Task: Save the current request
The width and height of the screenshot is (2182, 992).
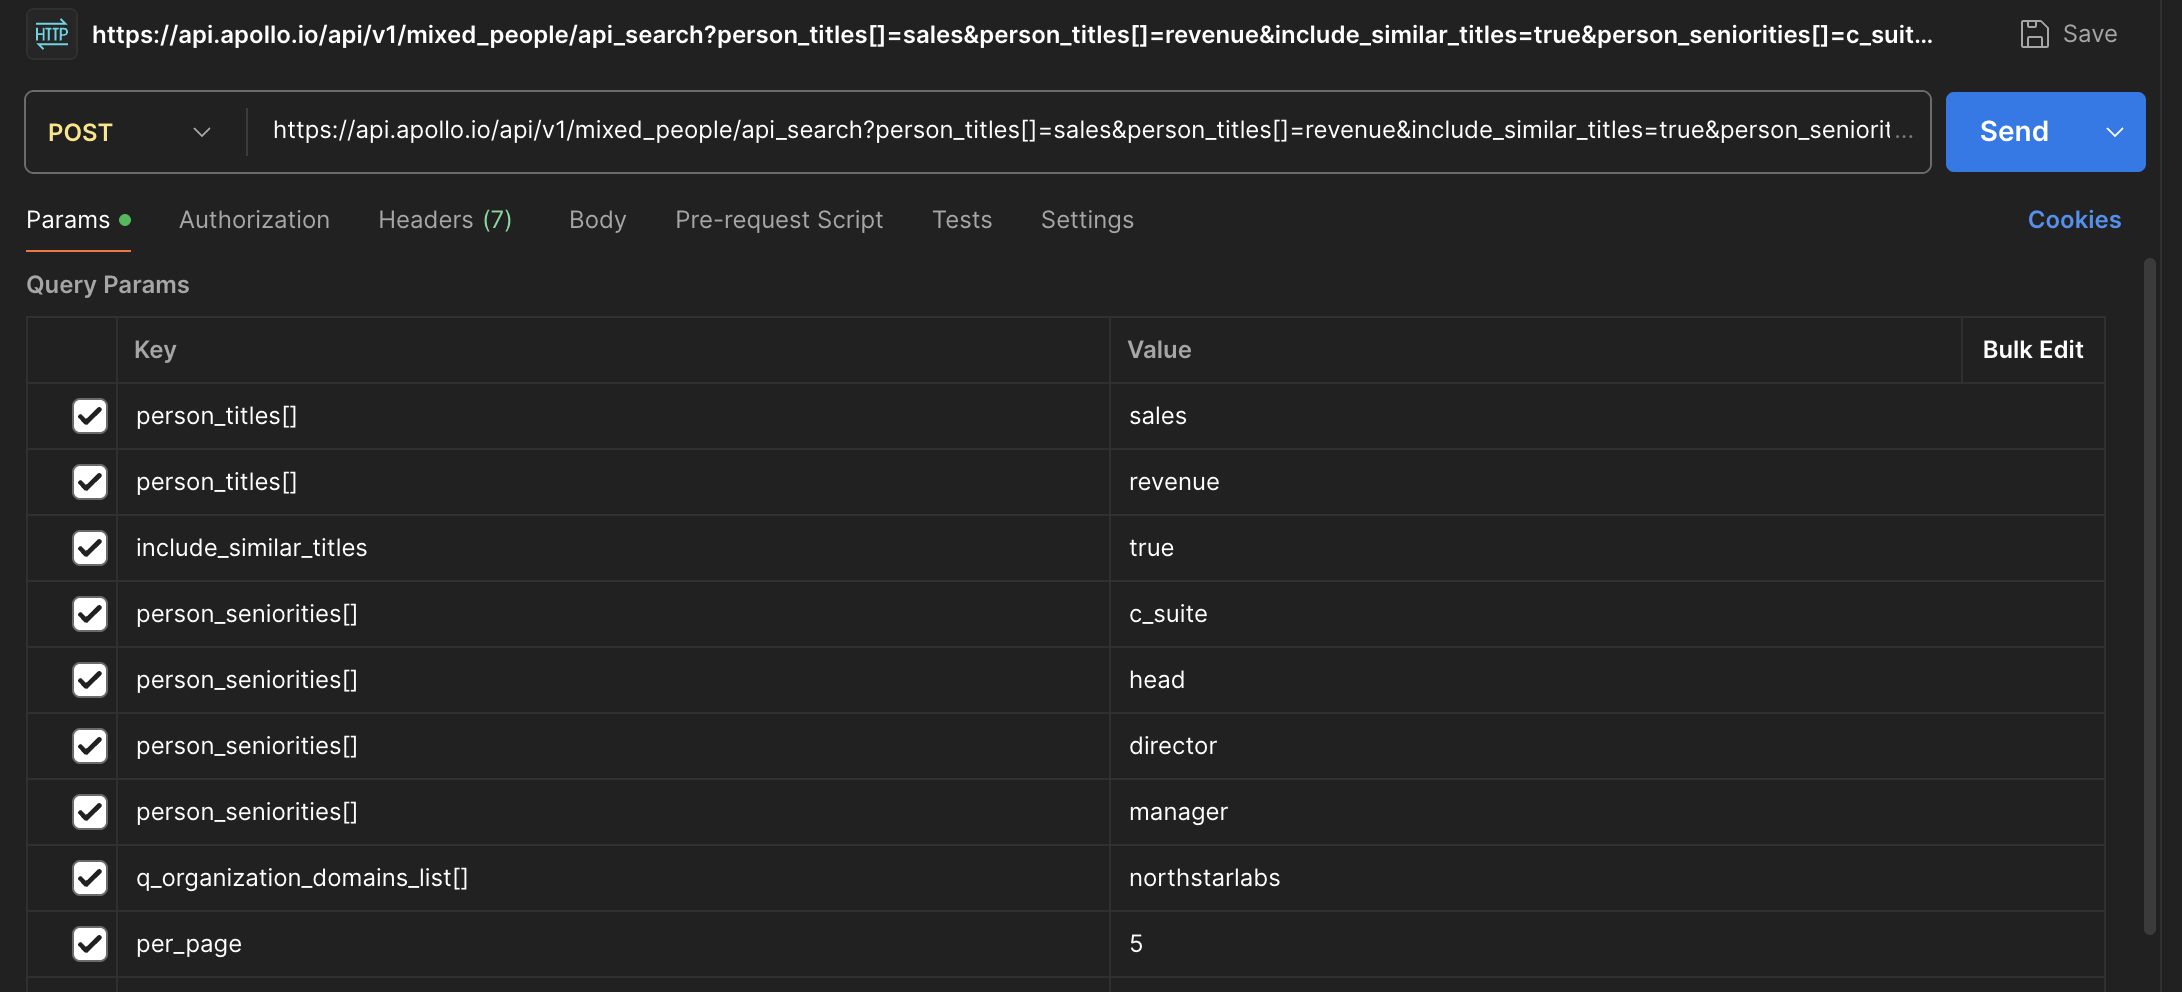Action: point(2068,34)
